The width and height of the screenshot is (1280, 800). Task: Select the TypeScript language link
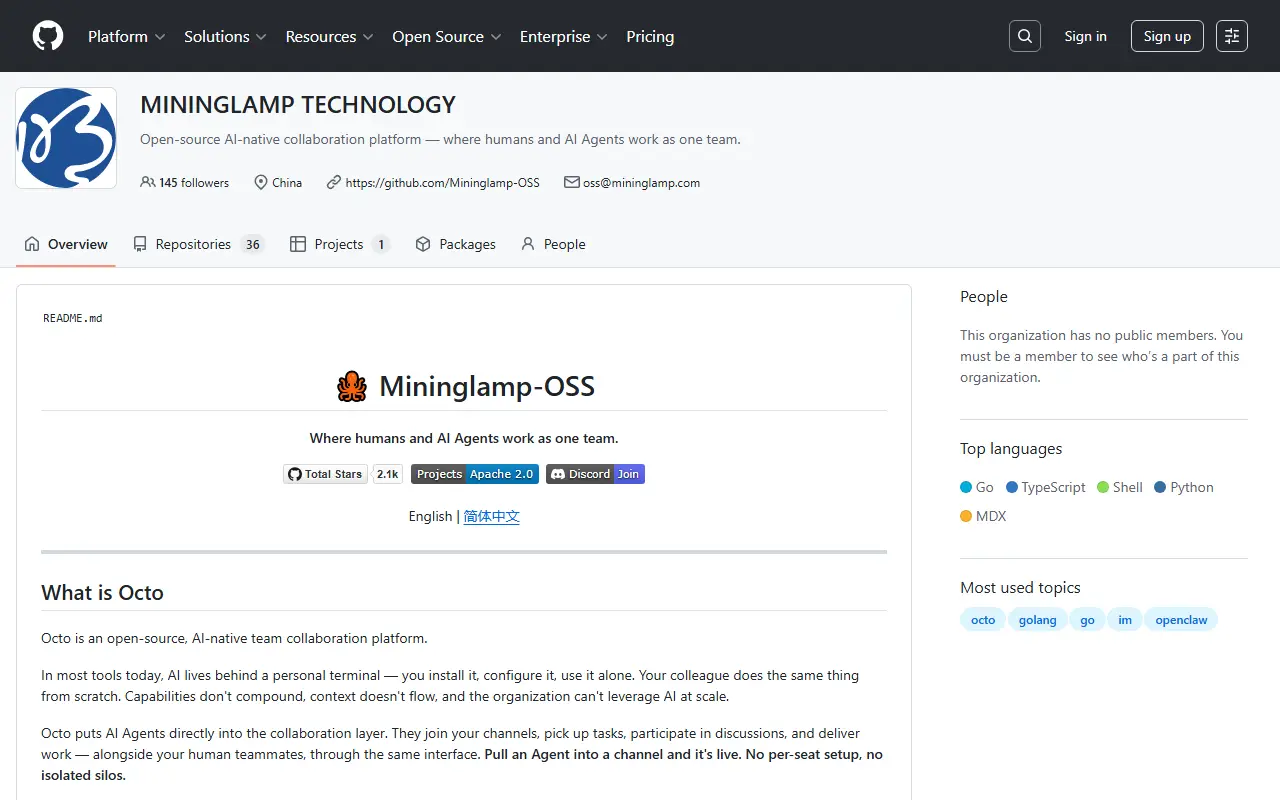coord(1046,487)
